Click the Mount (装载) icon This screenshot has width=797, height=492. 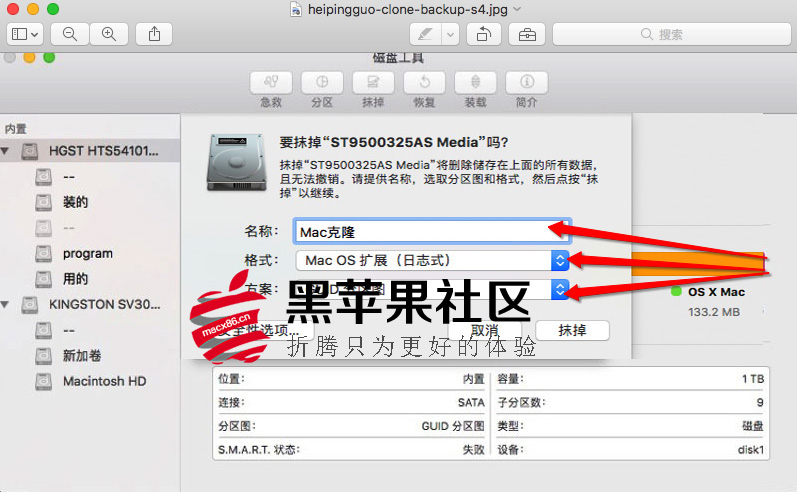pos(475,83)
